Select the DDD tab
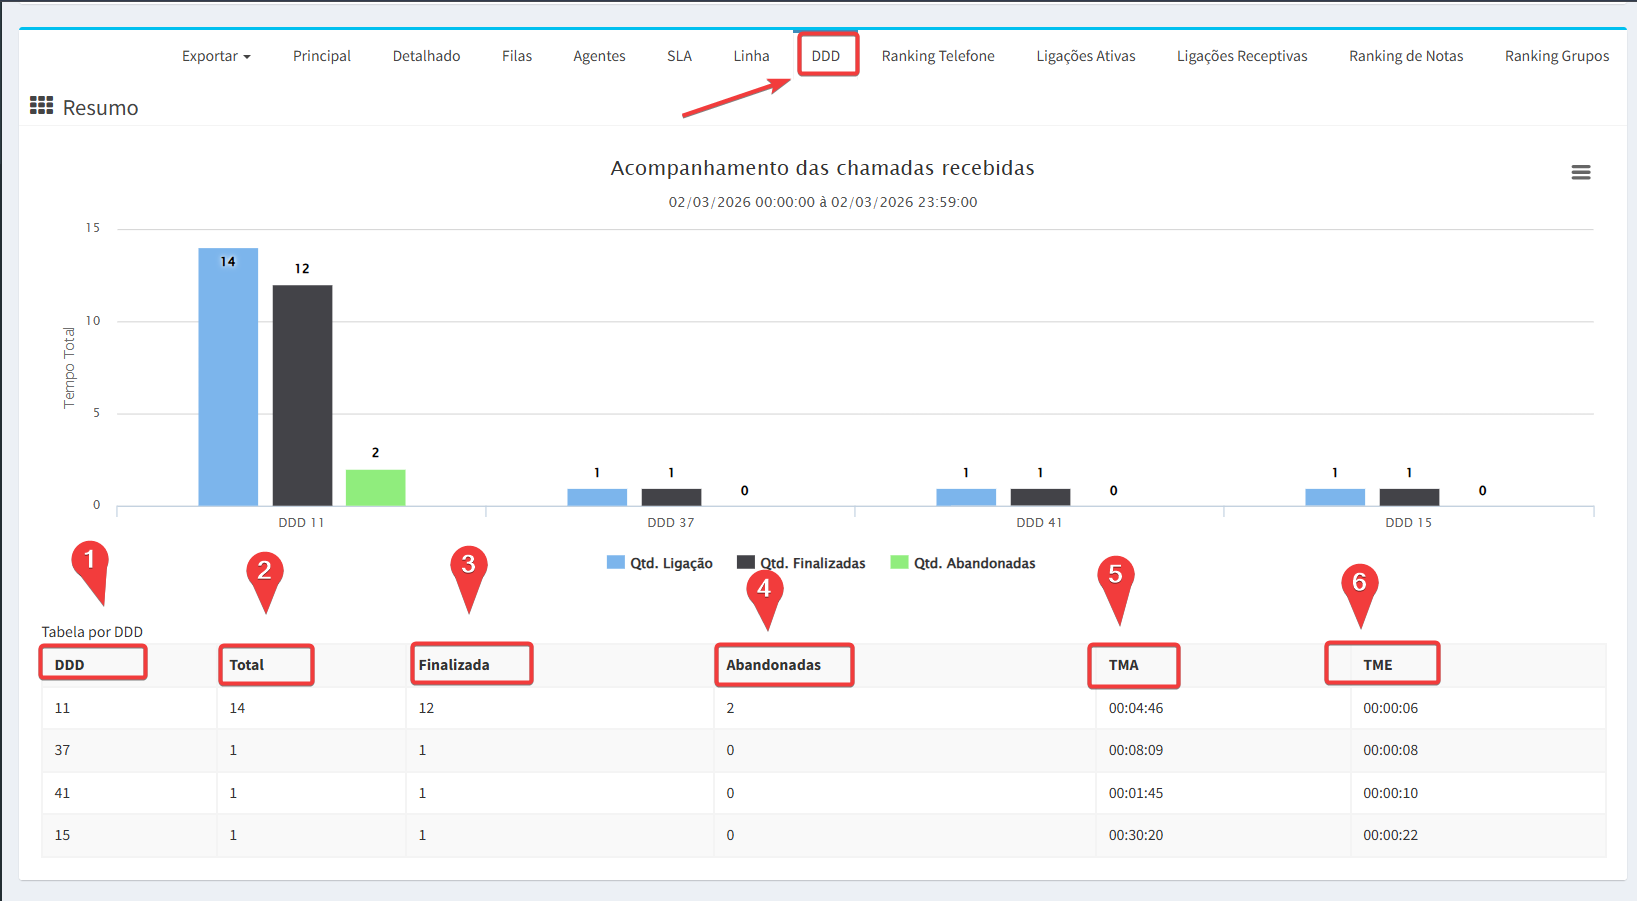The width and height of the screenshot is (1637, 901). coord(826,56)
